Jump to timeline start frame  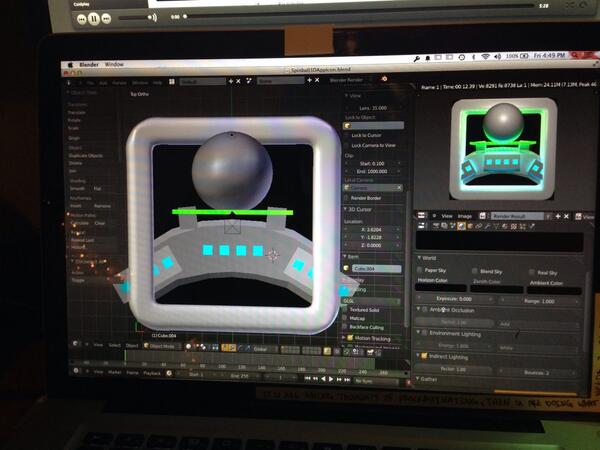pyautogui.click(x=307, y=378)
